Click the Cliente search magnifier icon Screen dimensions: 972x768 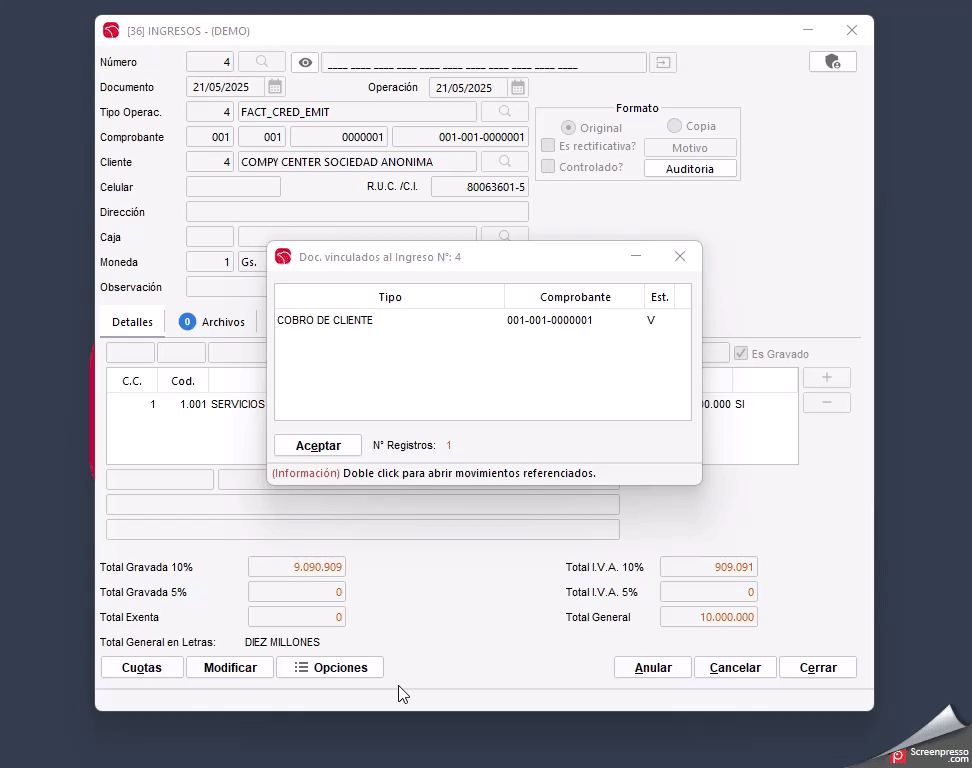point(505,162)
